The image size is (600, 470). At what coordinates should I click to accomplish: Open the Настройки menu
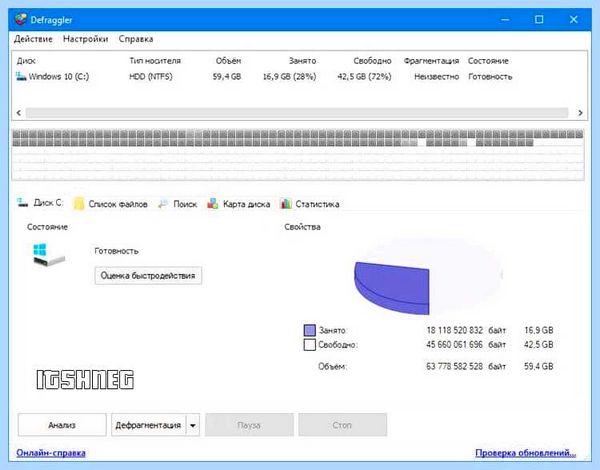click(x=85, y=39)
